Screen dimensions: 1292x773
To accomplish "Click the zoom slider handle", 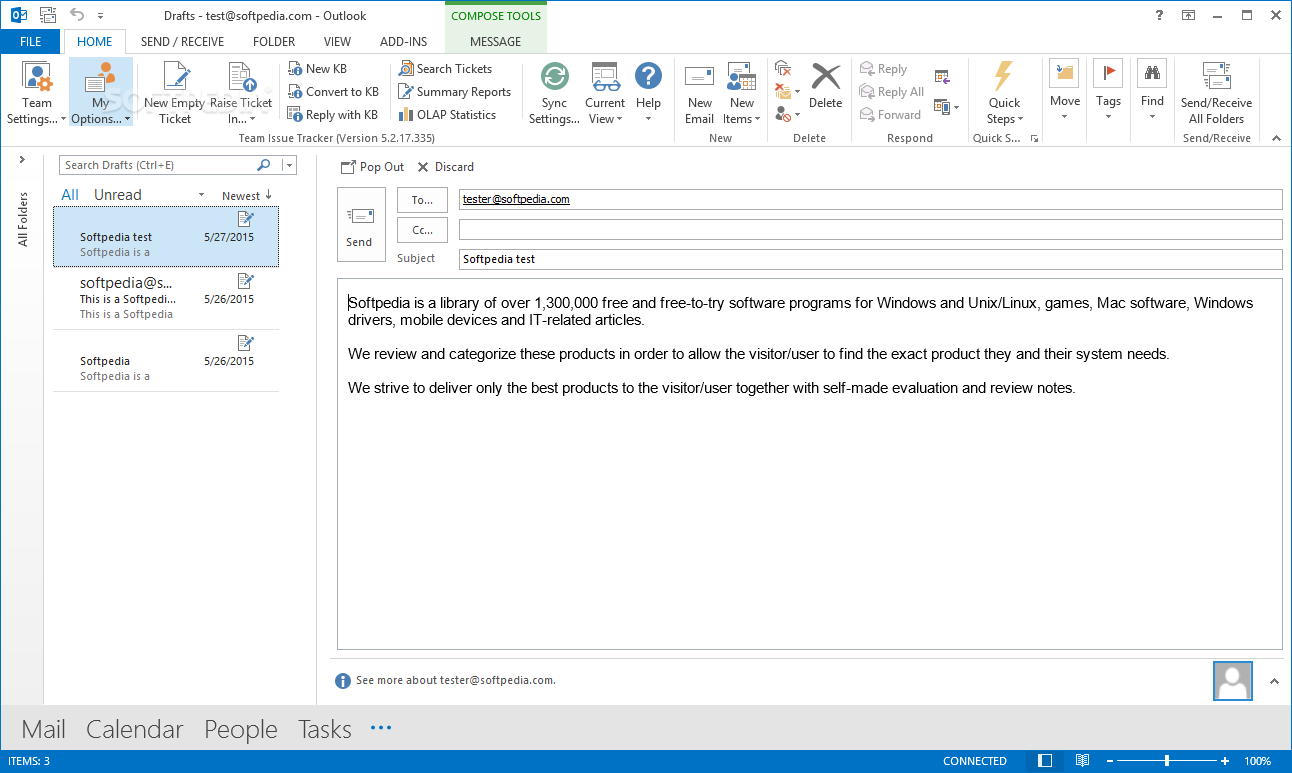I will pyautogui.click(x=1167, y=761).
